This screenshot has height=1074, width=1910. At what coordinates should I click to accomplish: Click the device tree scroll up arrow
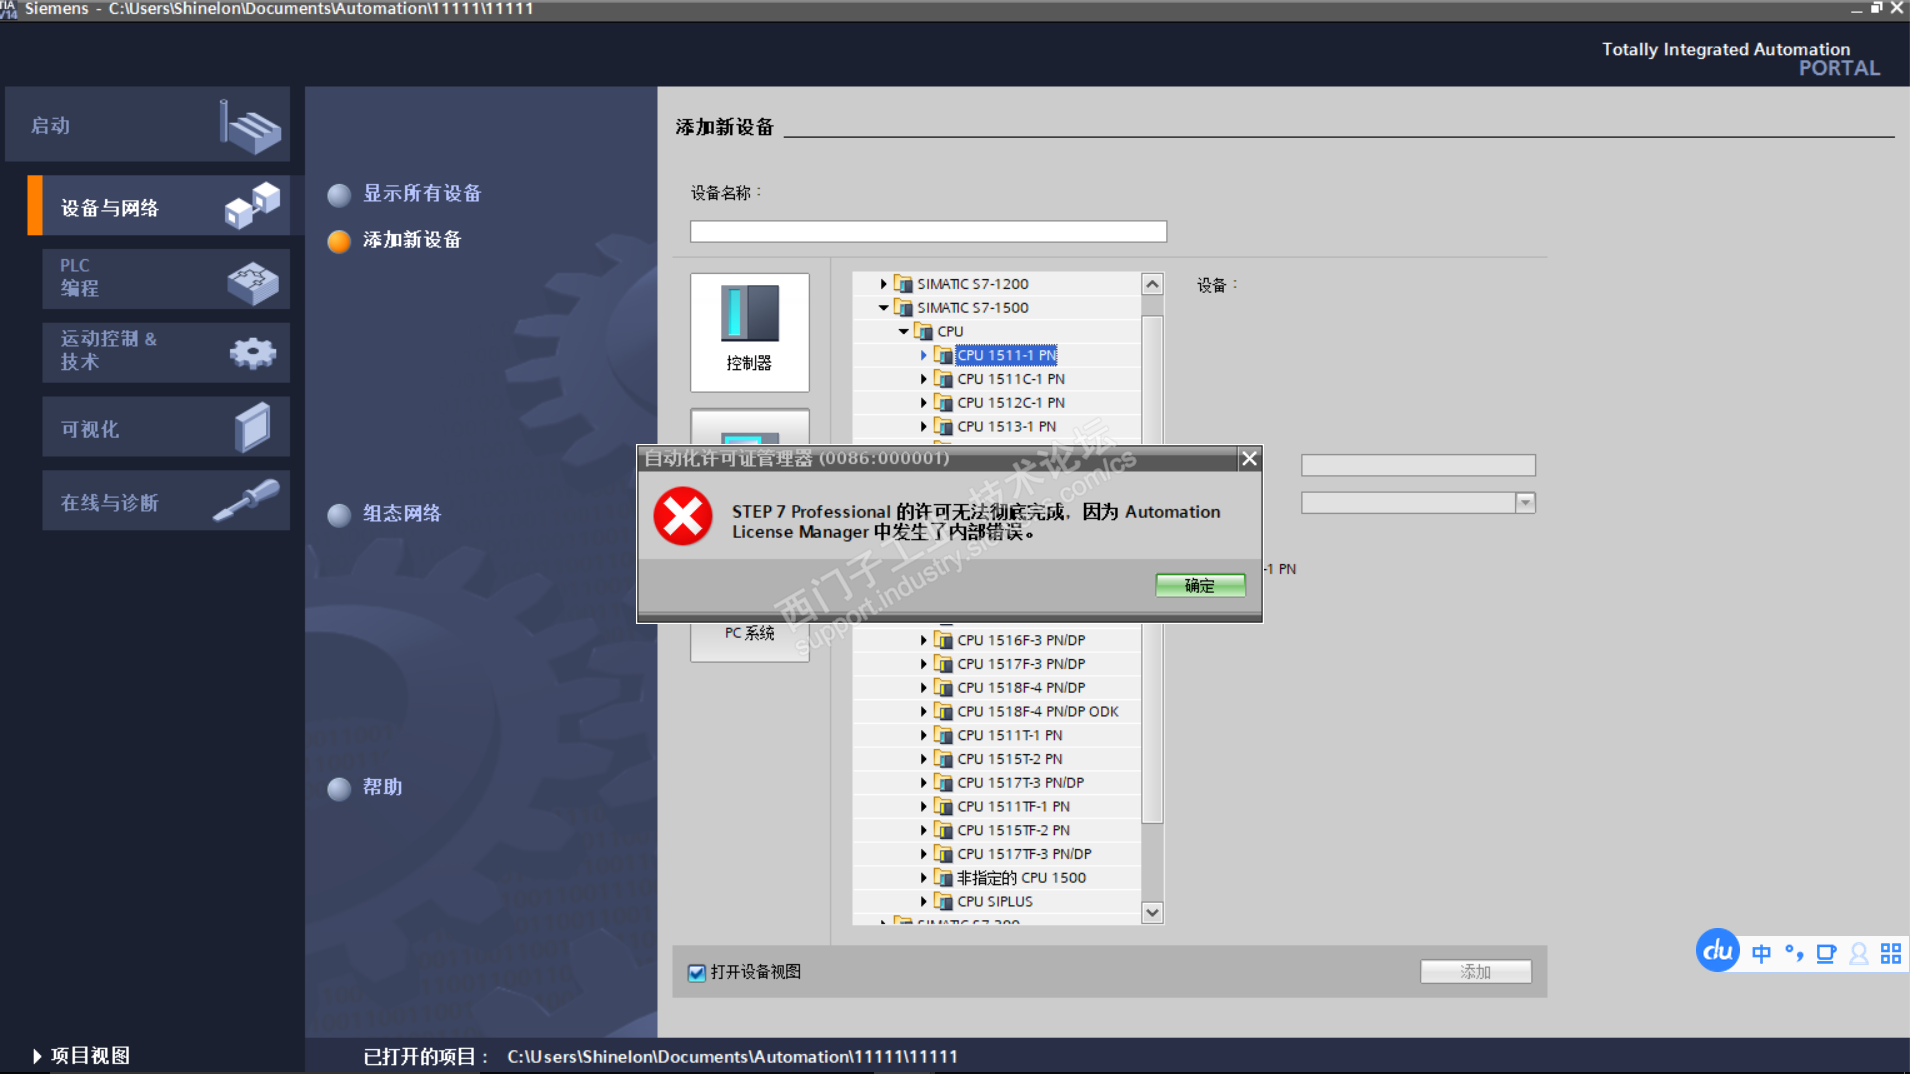(1152, 284)
